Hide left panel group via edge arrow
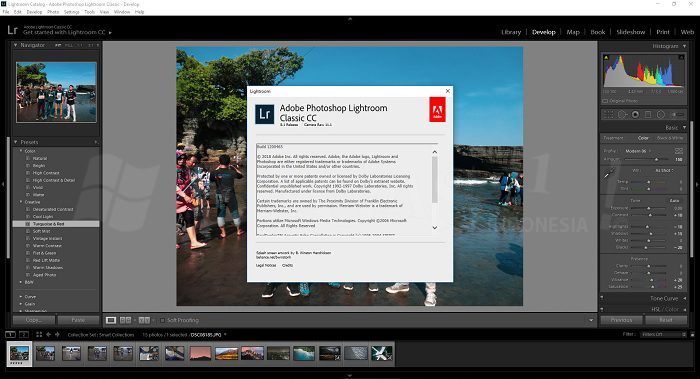700x379 pixels. [3, 184]
